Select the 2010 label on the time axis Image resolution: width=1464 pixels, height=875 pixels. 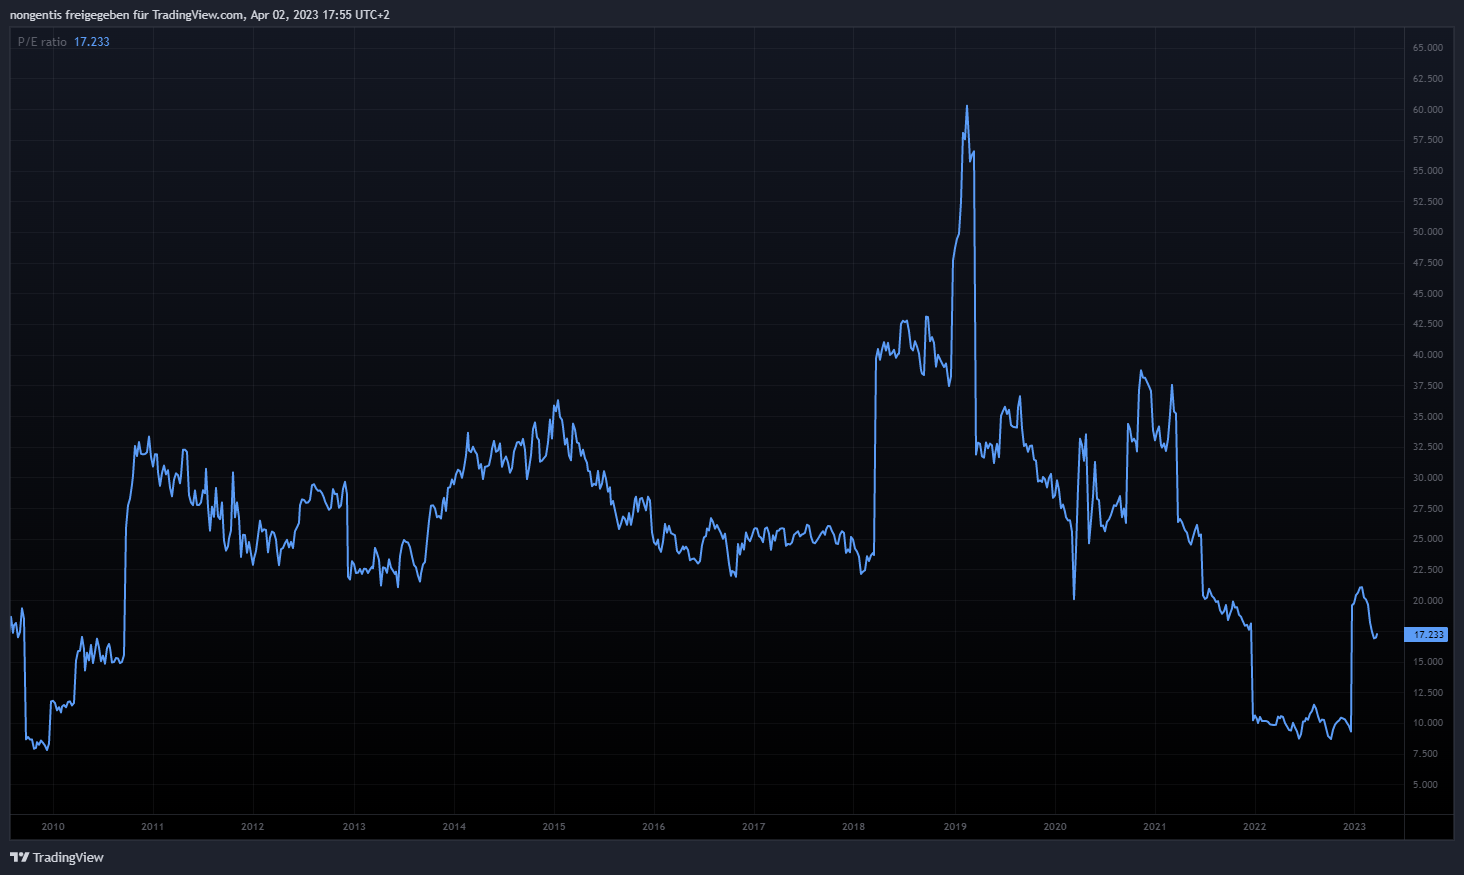[53, 826]
